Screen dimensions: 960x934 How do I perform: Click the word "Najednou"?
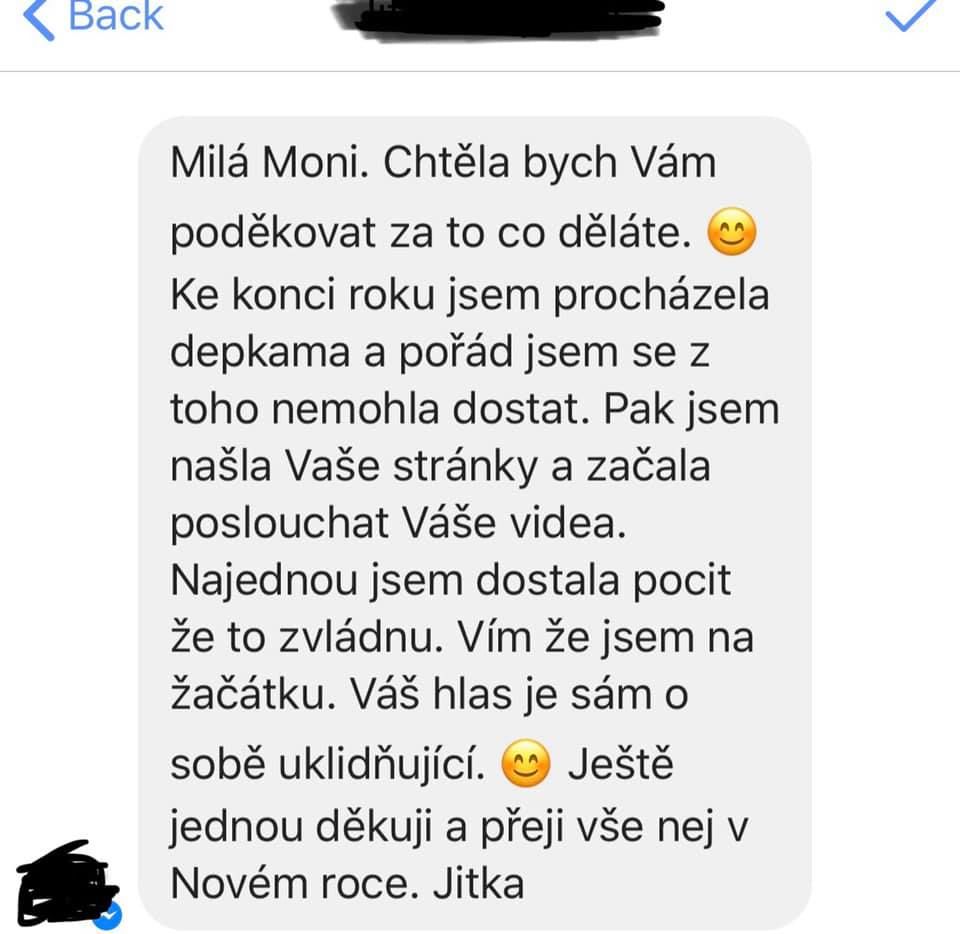[x=264, y=580]
